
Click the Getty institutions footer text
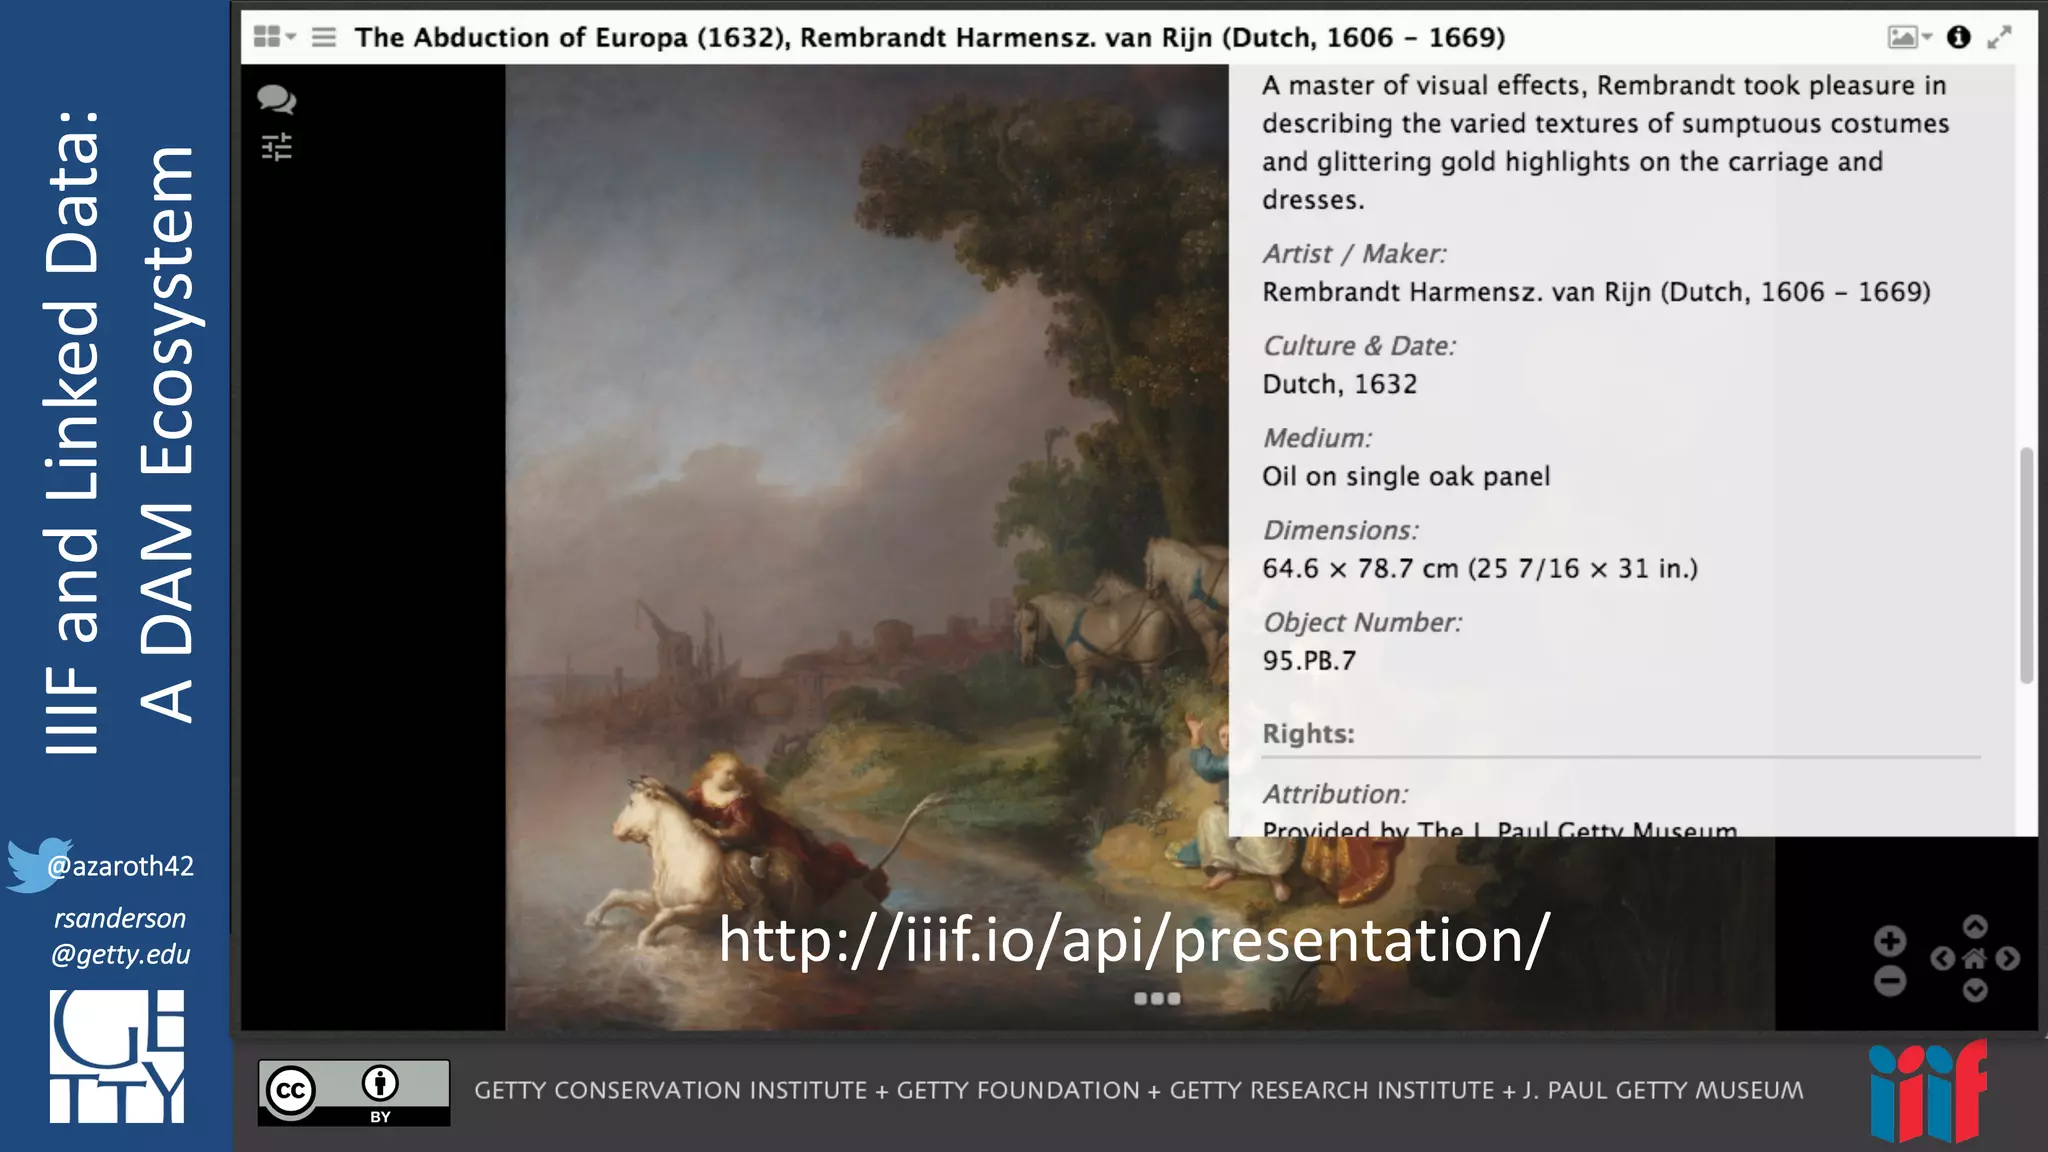coord(1139,1090)
